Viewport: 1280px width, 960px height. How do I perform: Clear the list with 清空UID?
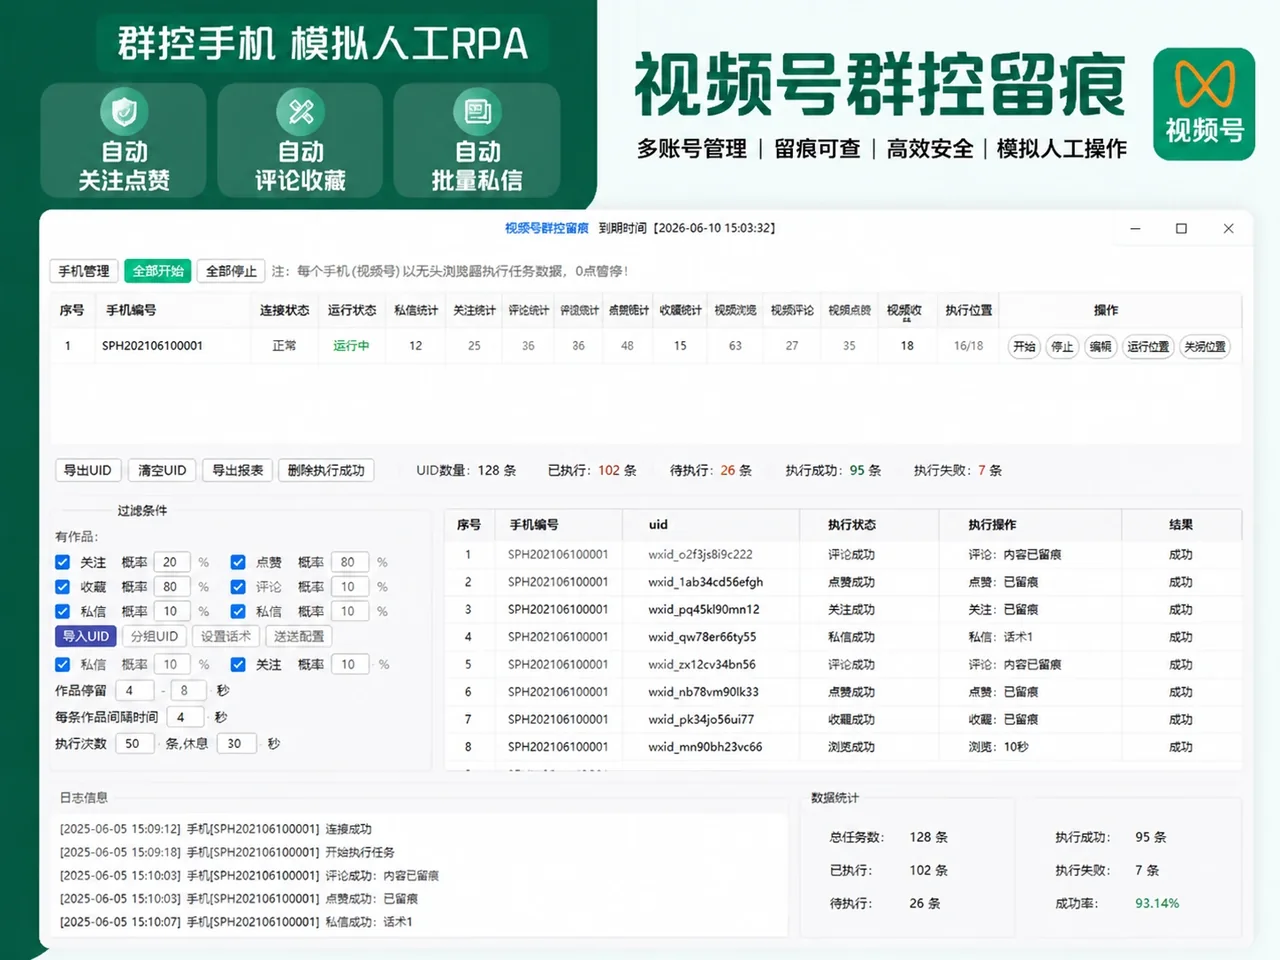(162, 470)
